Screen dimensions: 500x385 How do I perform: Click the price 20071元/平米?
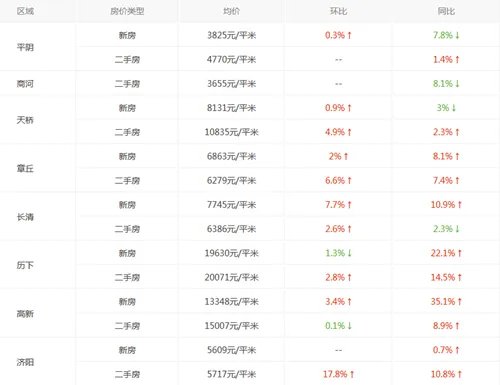[x=231, y=277]
